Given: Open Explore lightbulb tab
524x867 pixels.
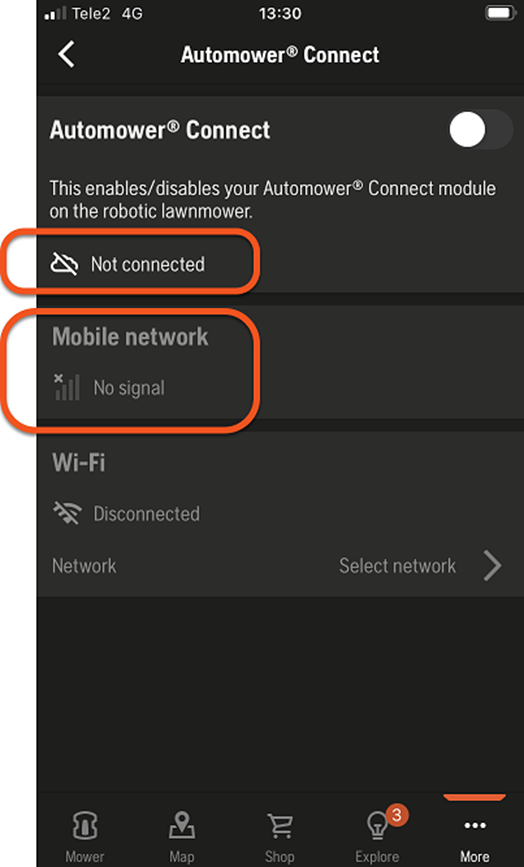Looking at the screenshot, I should [377, 838].
